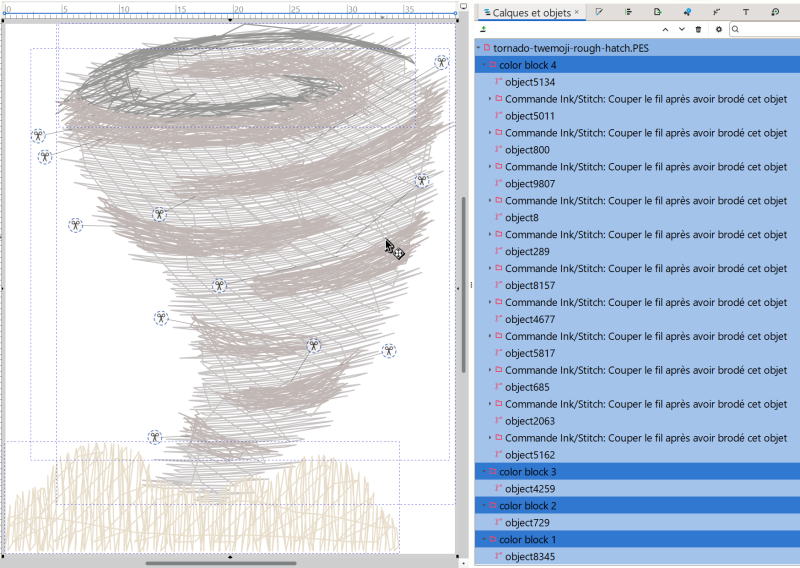Collapse the color block 1 group
800x568 pixels.
coord(484,539)
